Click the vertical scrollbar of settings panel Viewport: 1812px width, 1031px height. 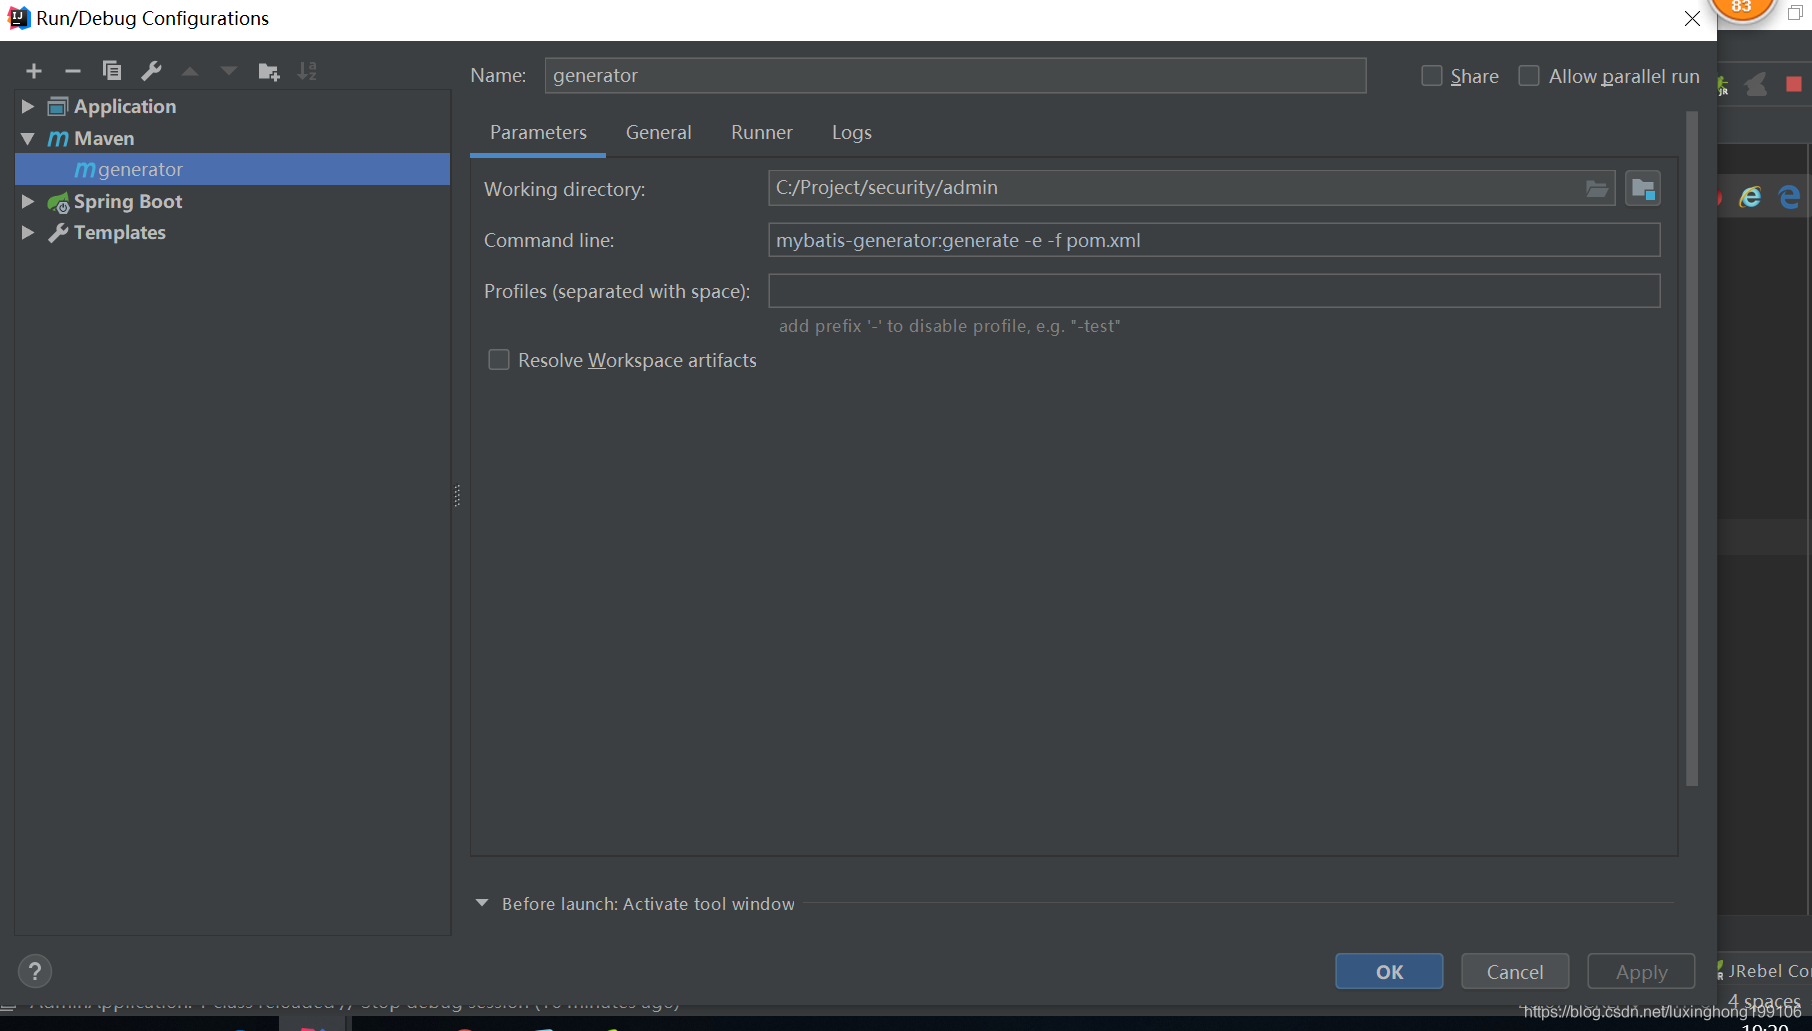click(x=1692, y=448)
